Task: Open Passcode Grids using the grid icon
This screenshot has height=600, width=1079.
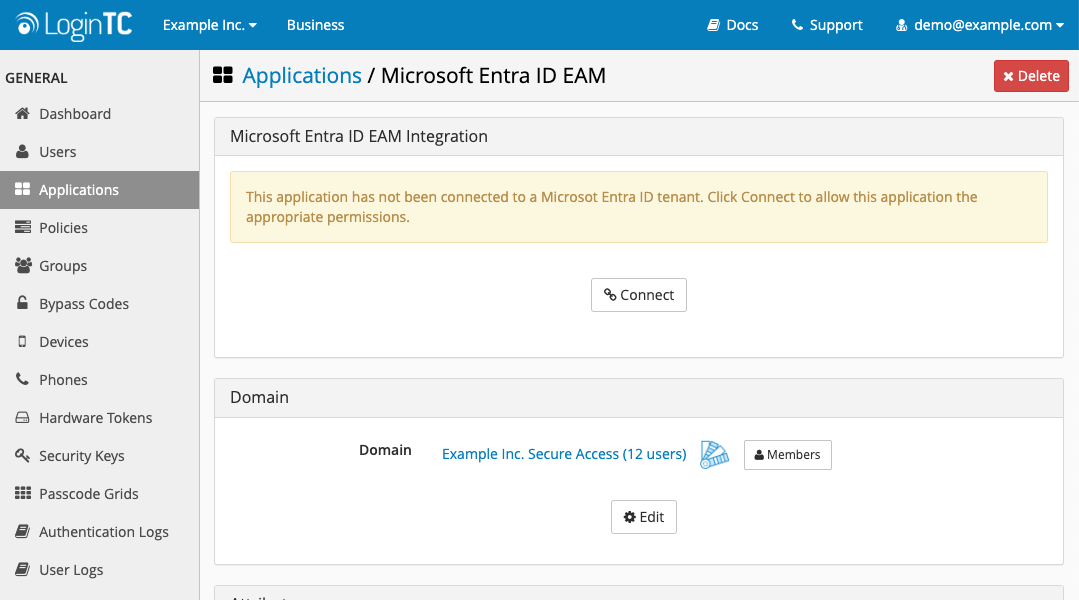Action: click(x=22, y=493)
